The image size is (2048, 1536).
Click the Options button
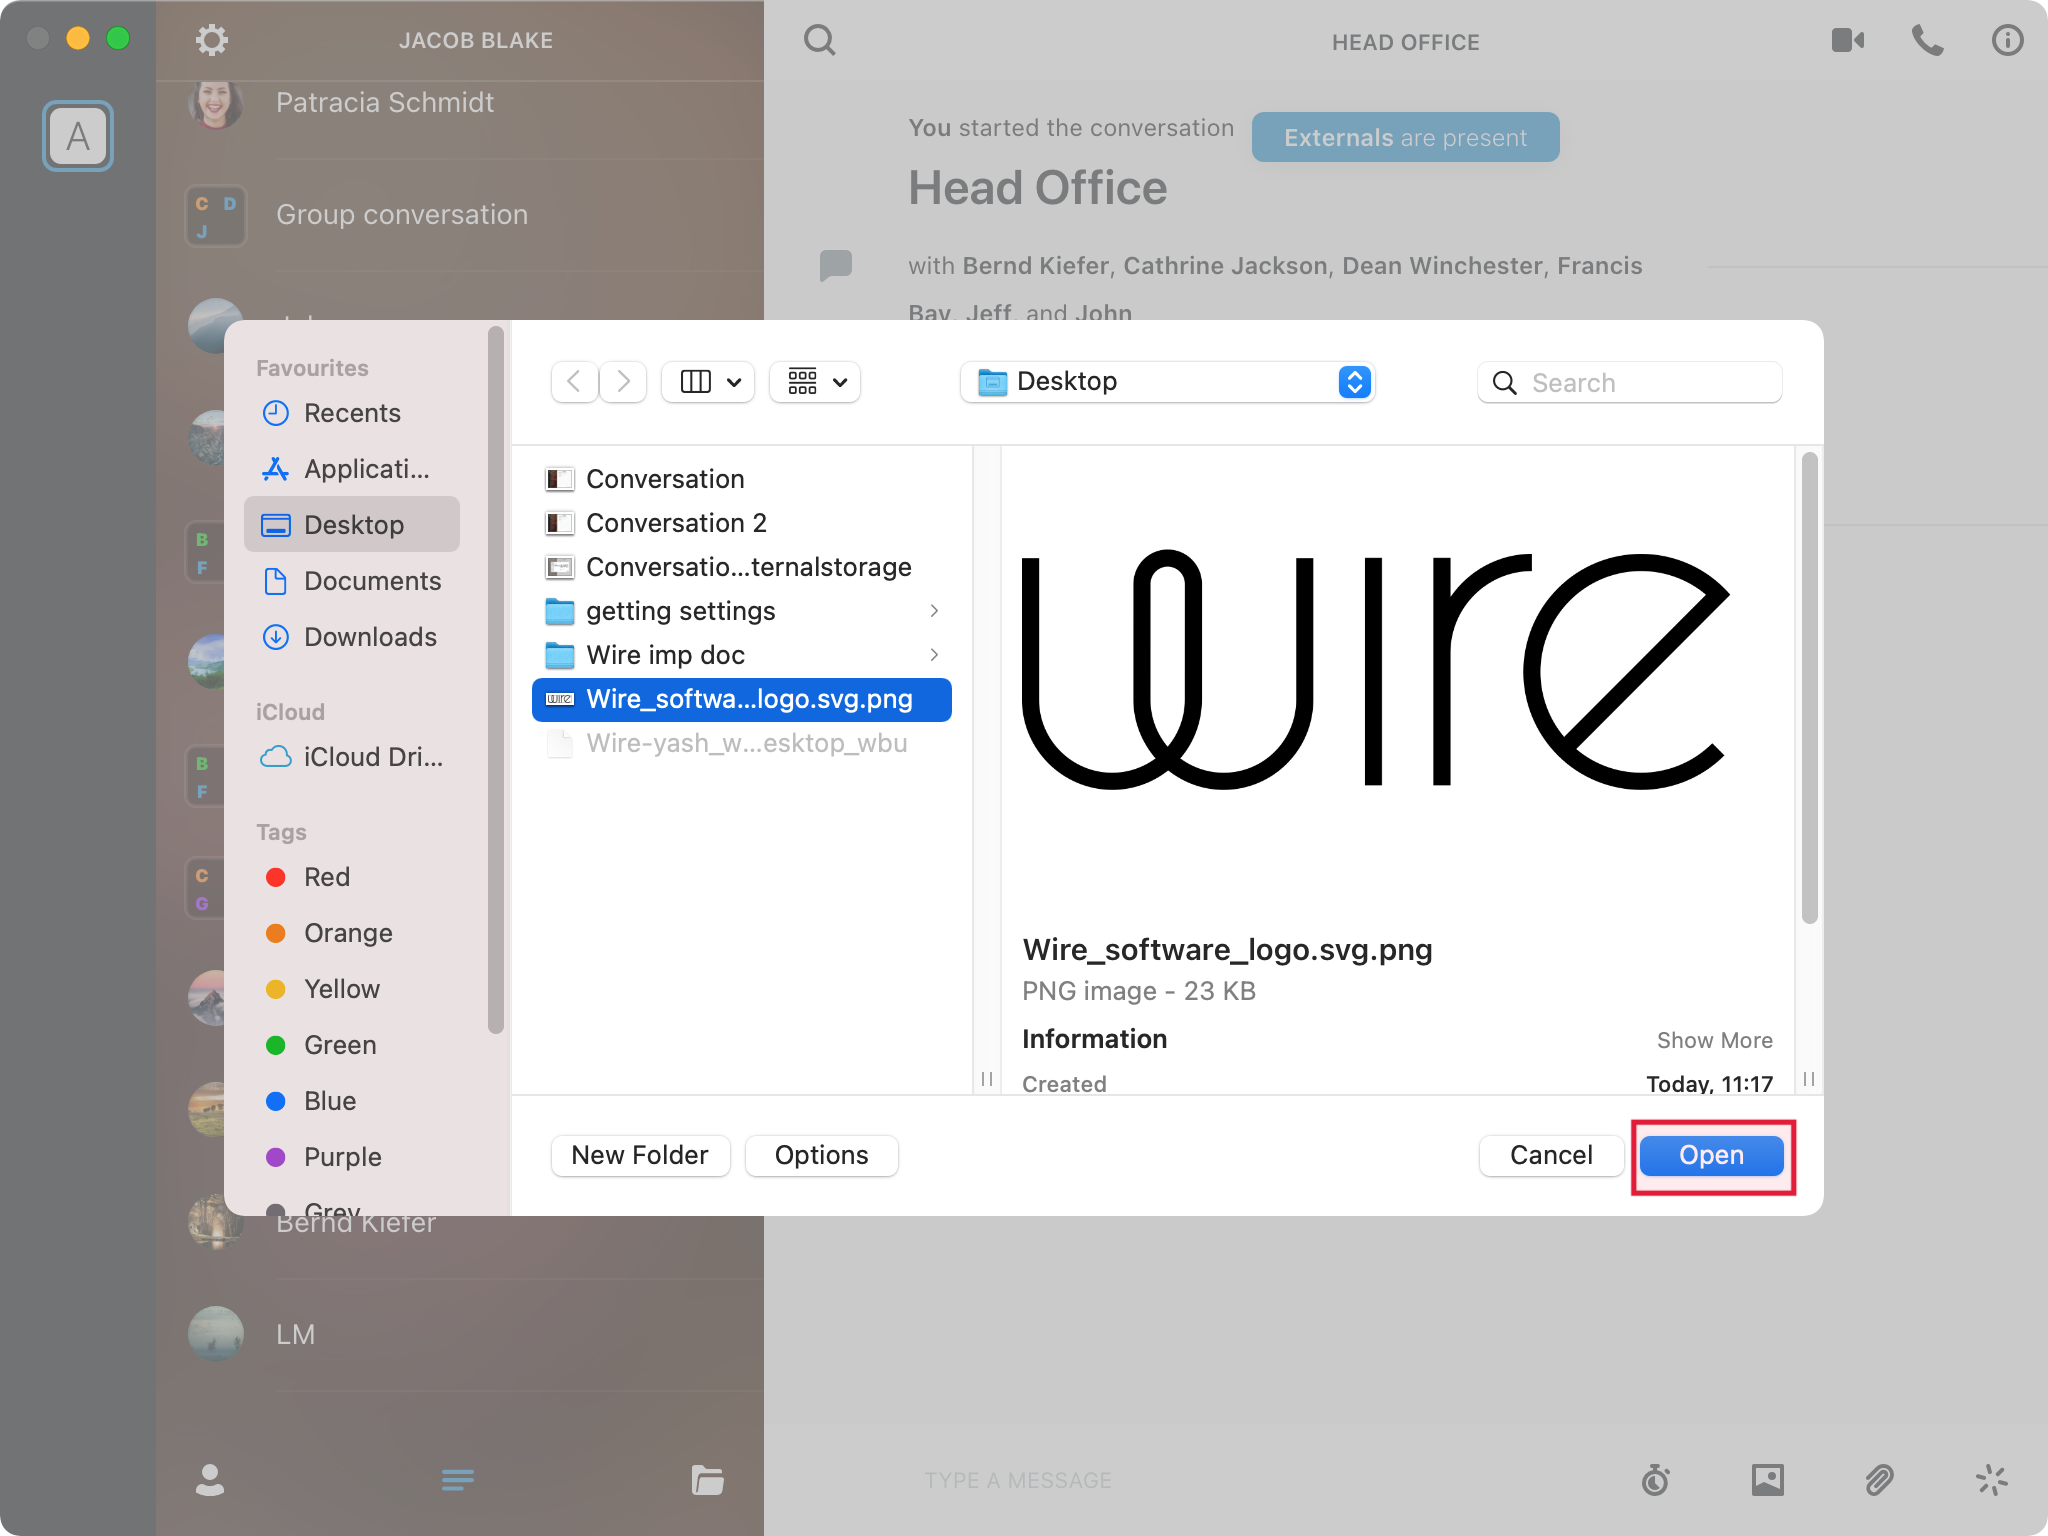pos(821,1156)
